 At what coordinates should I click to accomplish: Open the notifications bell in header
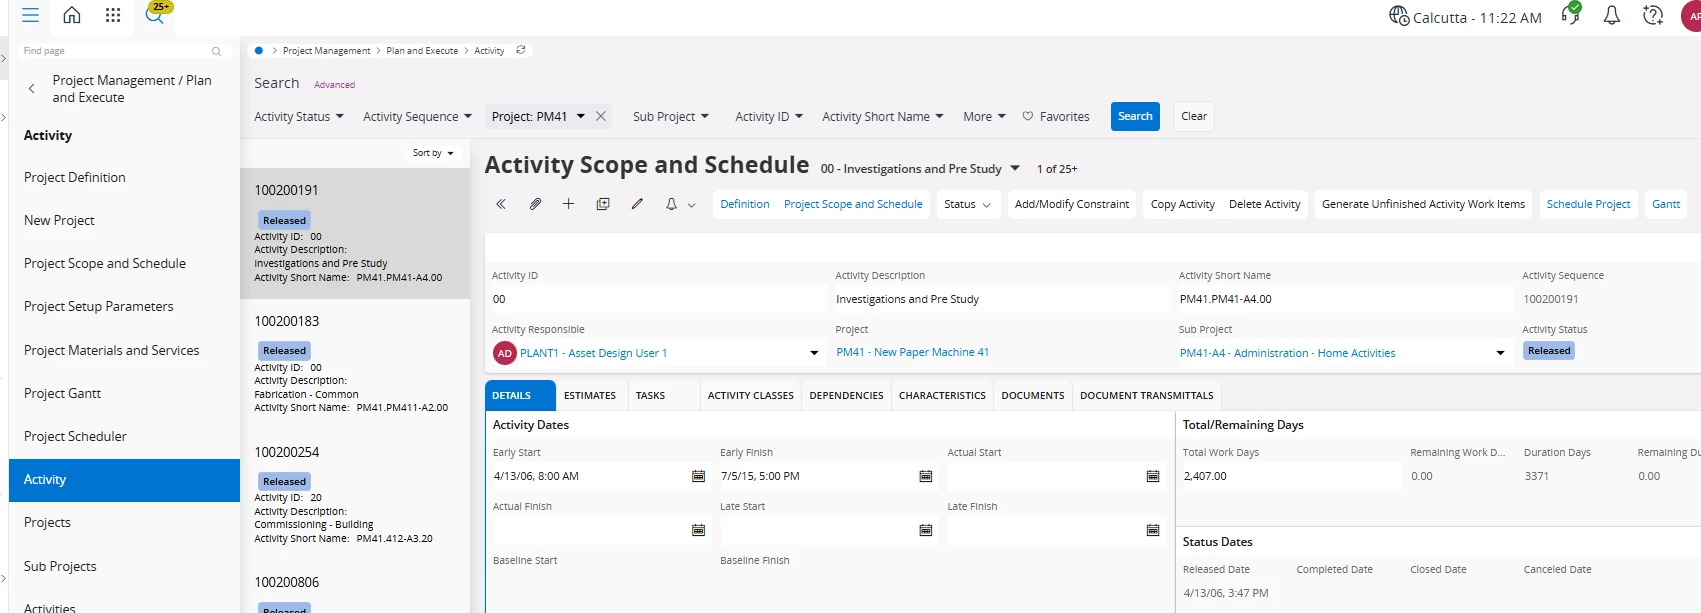(1612, 15)
